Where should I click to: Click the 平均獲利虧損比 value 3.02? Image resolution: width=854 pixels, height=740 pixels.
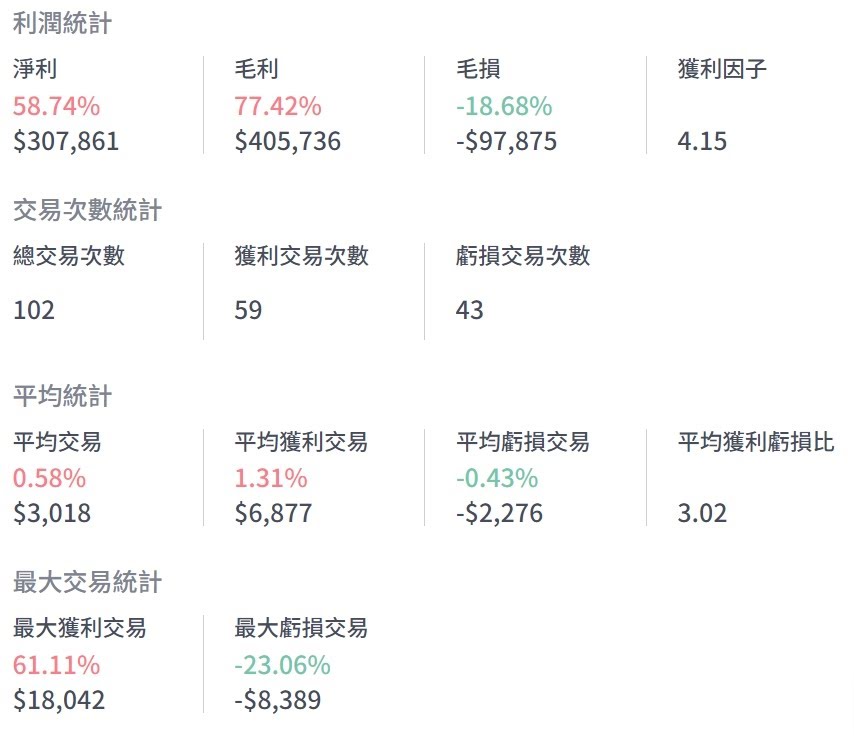702,514
